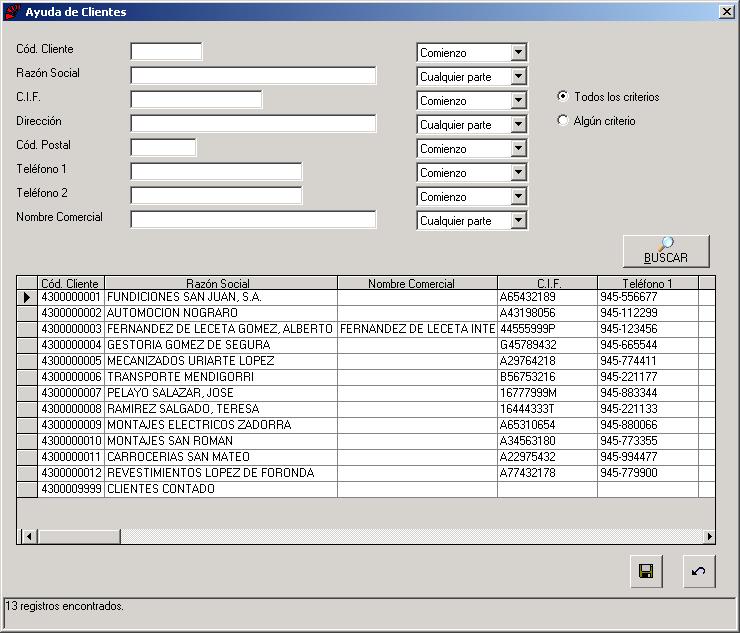This screenshot has height=633, width=740.
Task: Click current-row arrow beside 4300000001
Action: 27,297
